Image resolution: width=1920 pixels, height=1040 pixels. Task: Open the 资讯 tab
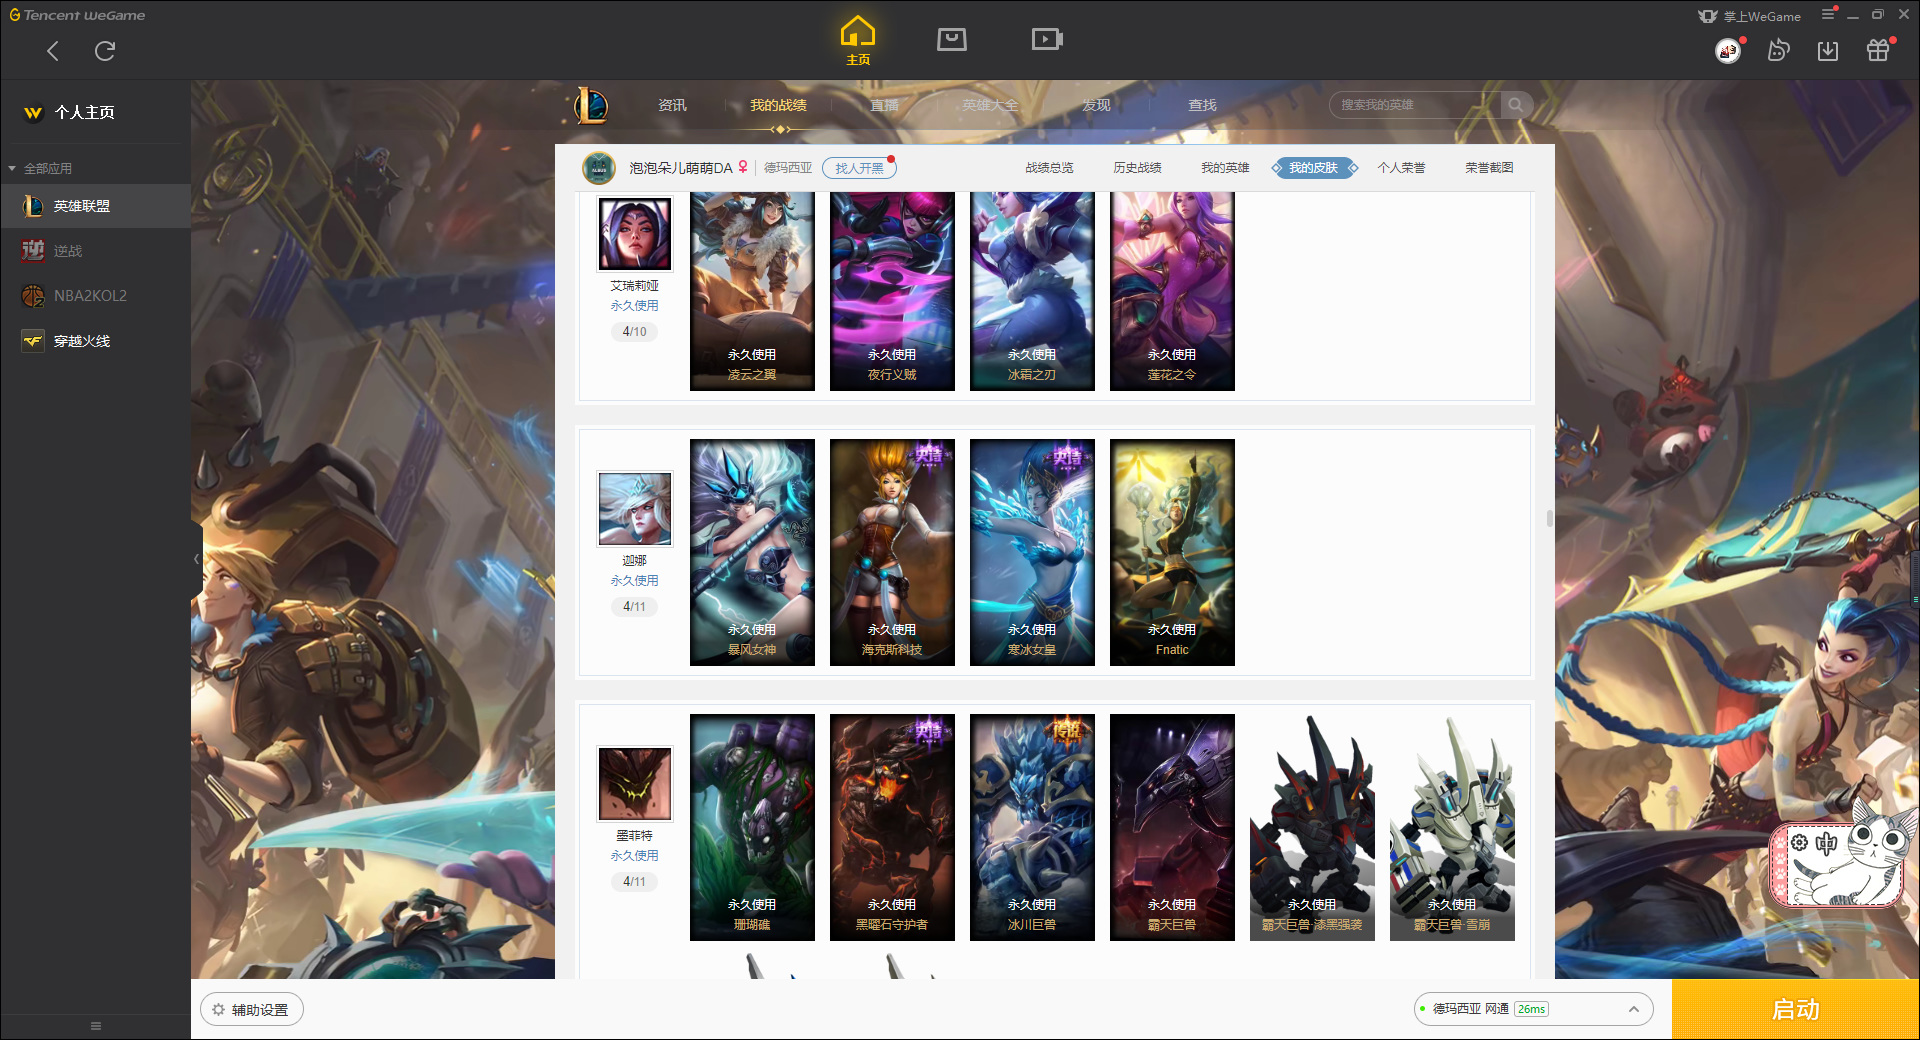(672, 105)
